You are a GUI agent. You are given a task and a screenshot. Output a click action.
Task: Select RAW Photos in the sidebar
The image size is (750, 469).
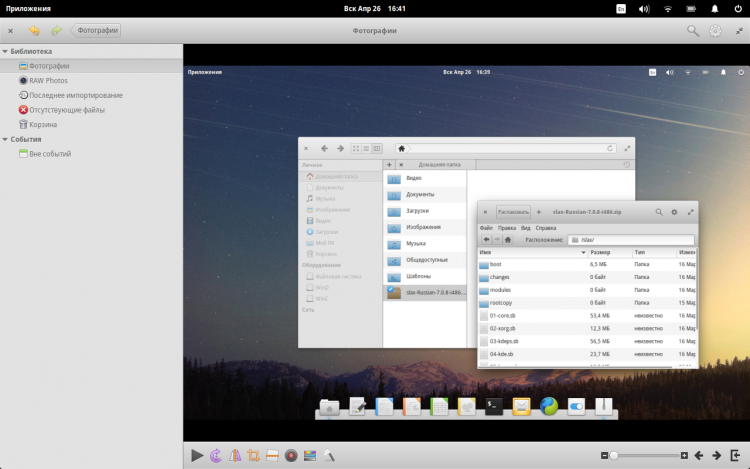[48, 80]
